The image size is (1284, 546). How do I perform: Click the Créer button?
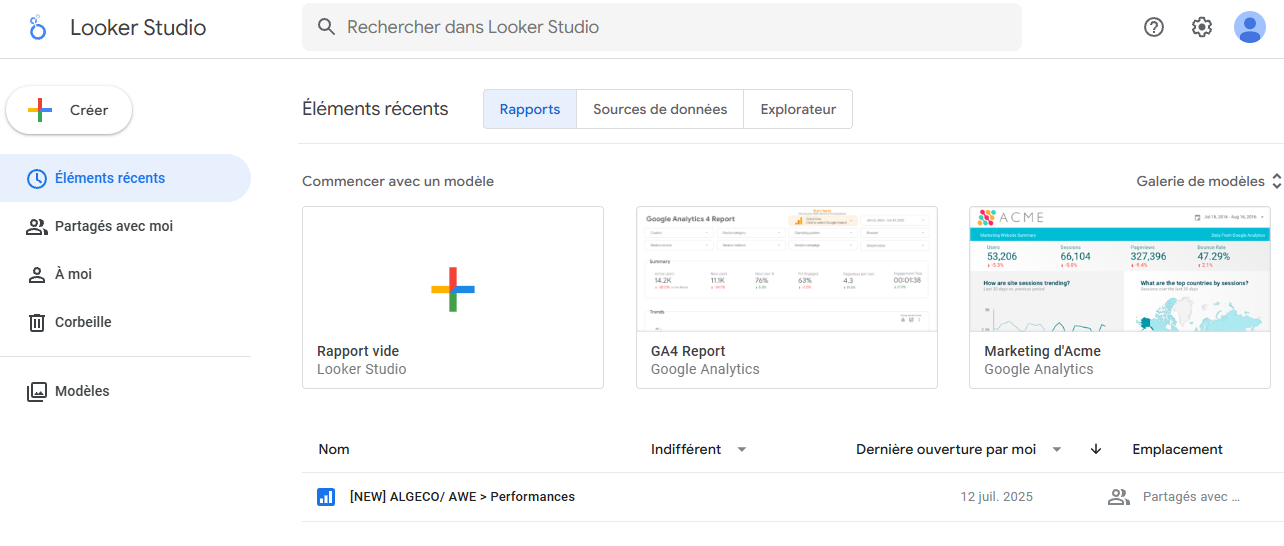(69, 111)
